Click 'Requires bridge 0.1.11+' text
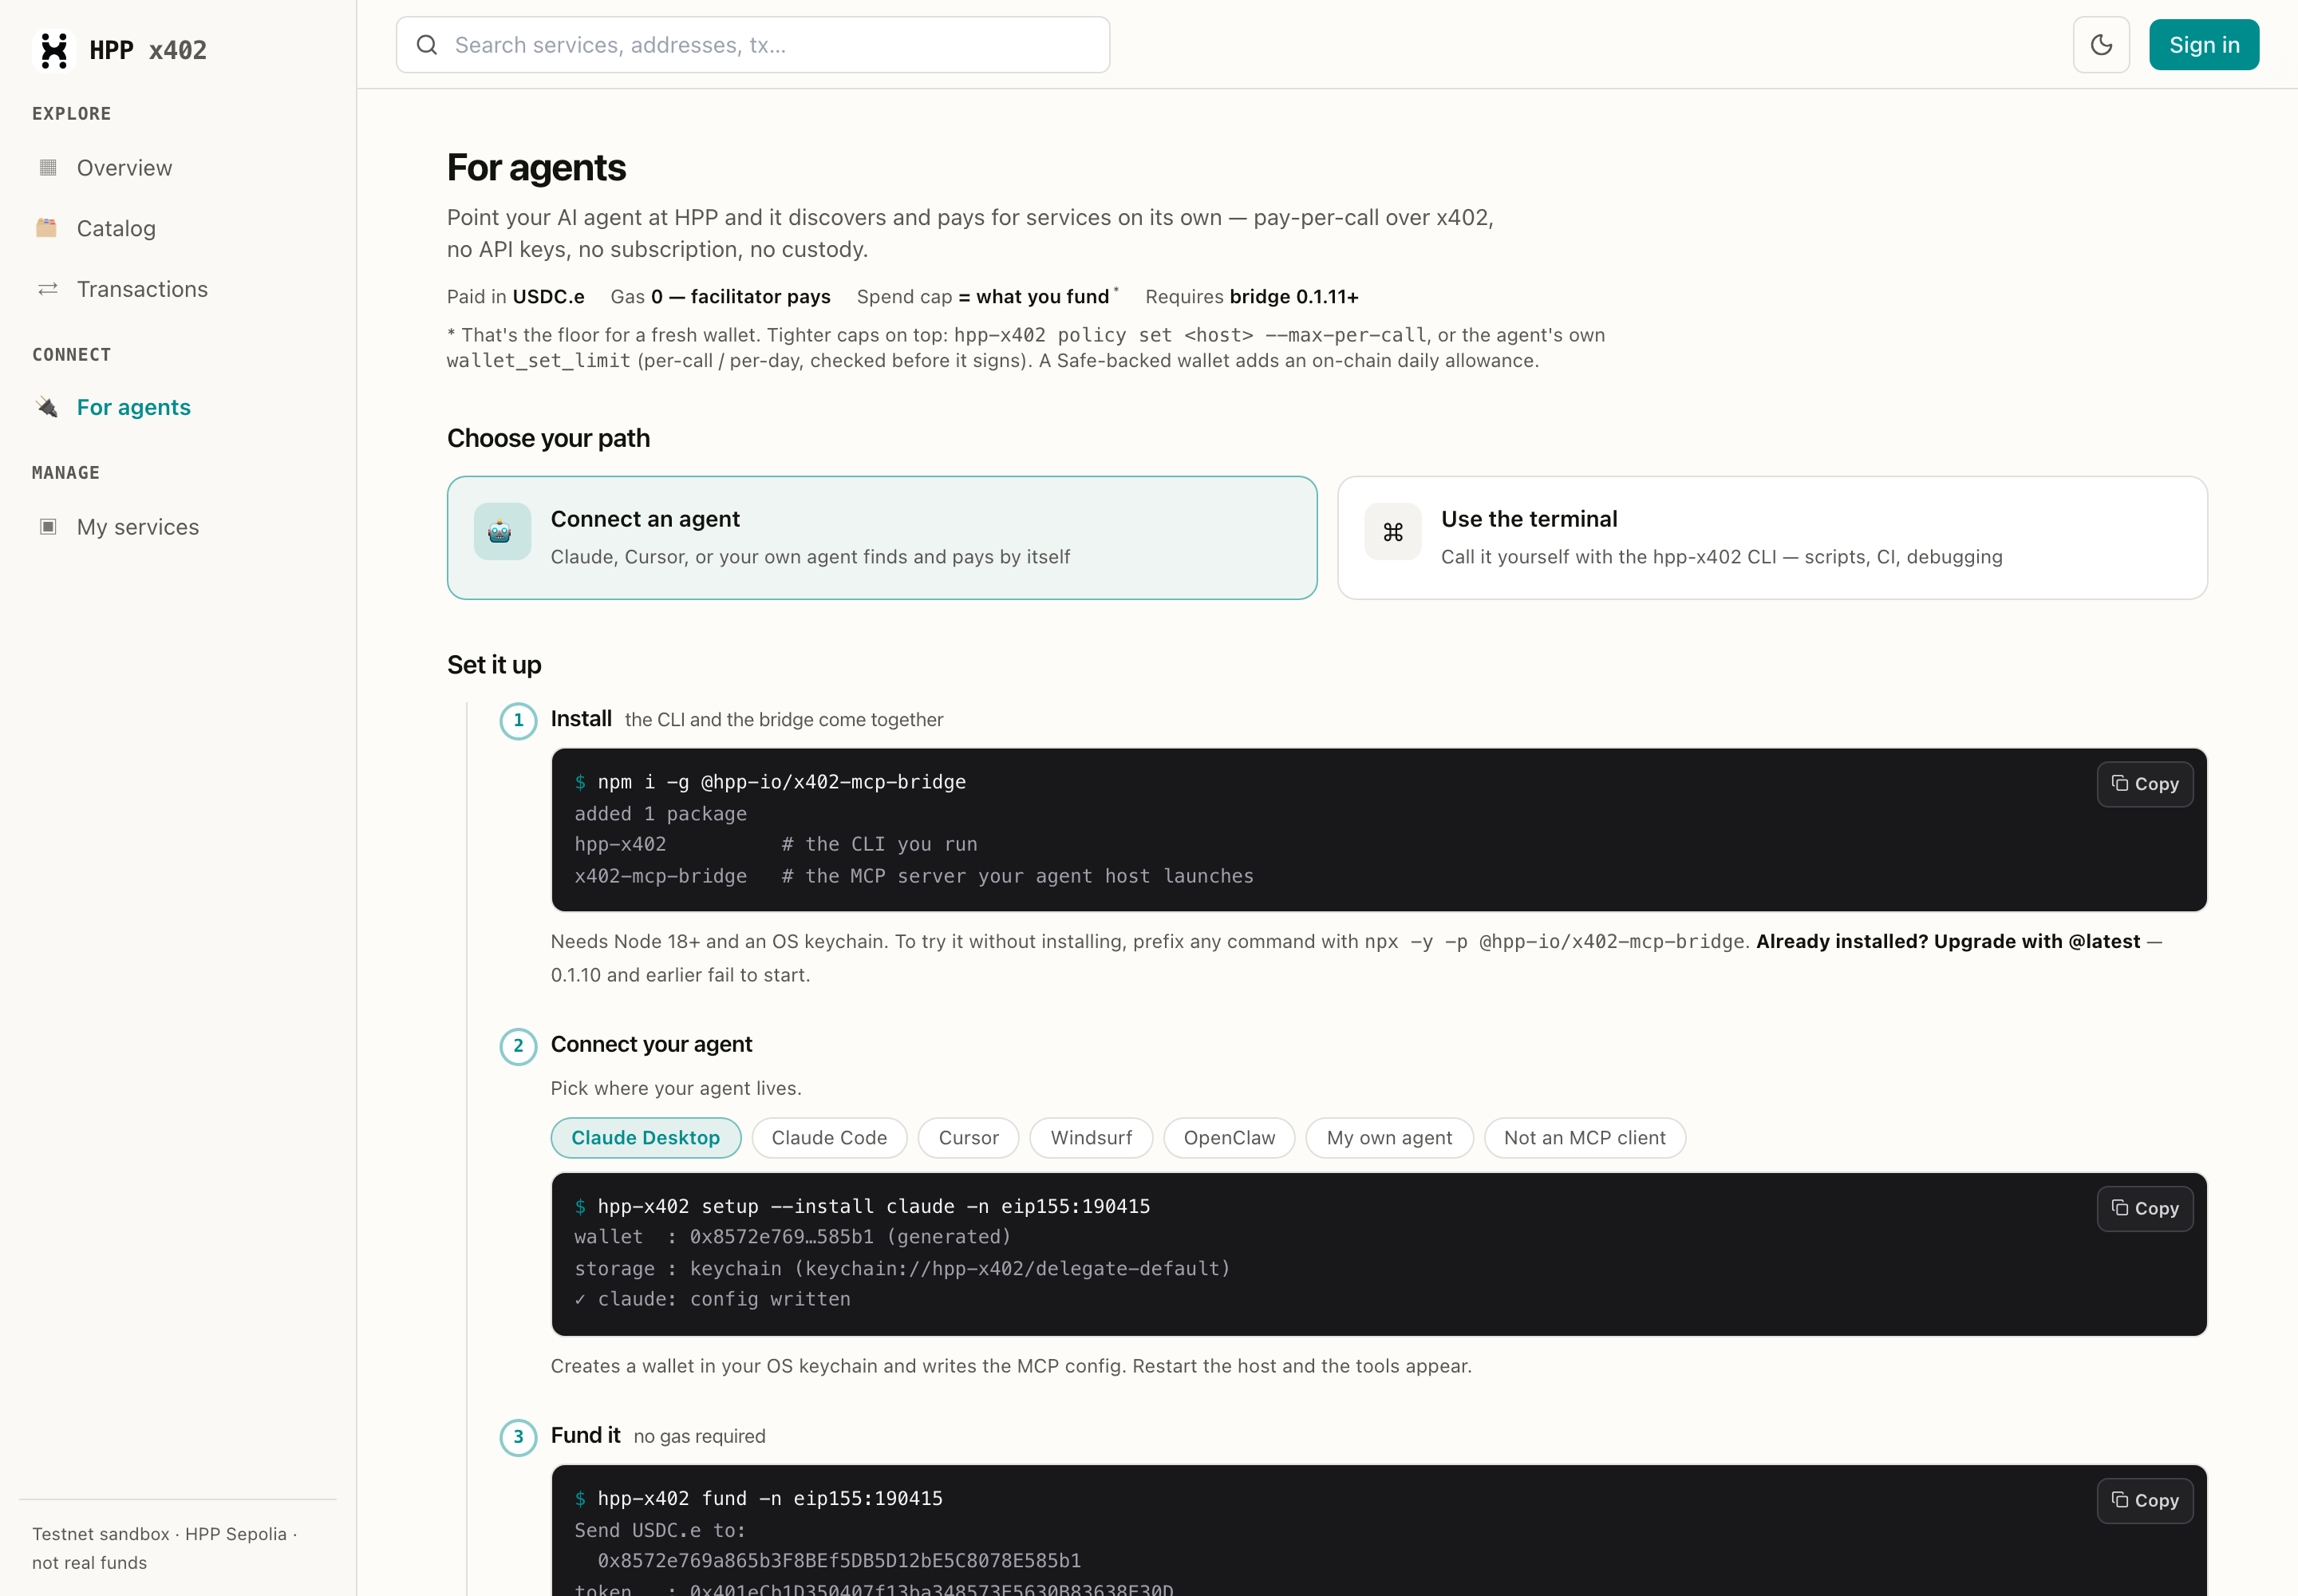The image size is (2298, 1596). tap(1251, 297)
